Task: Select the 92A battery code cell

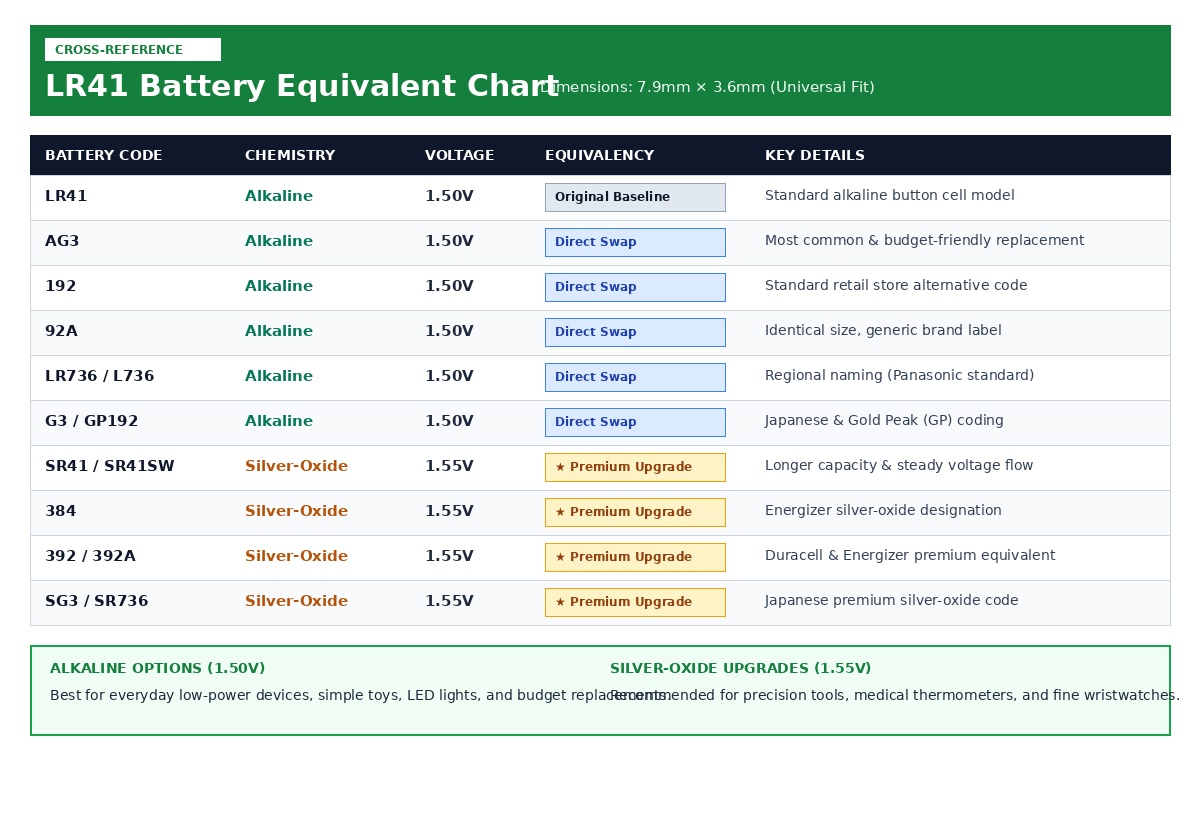Action: point(61,332)
